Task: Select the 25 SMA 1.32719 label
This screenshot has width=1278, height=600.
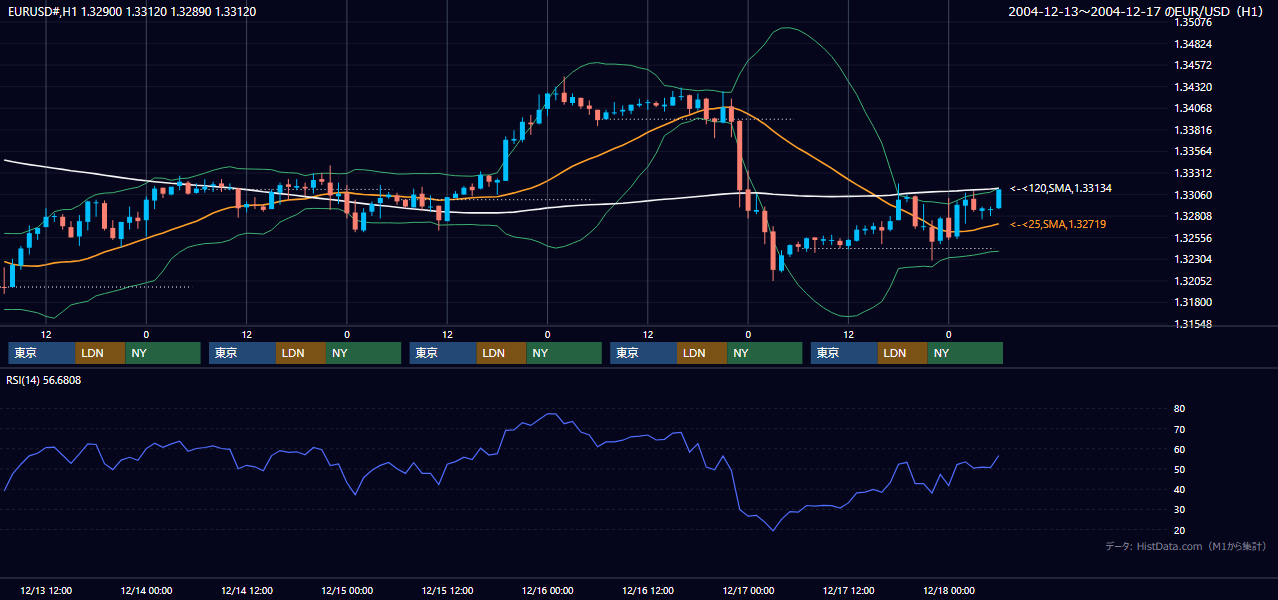Action: pos(1058,224)
